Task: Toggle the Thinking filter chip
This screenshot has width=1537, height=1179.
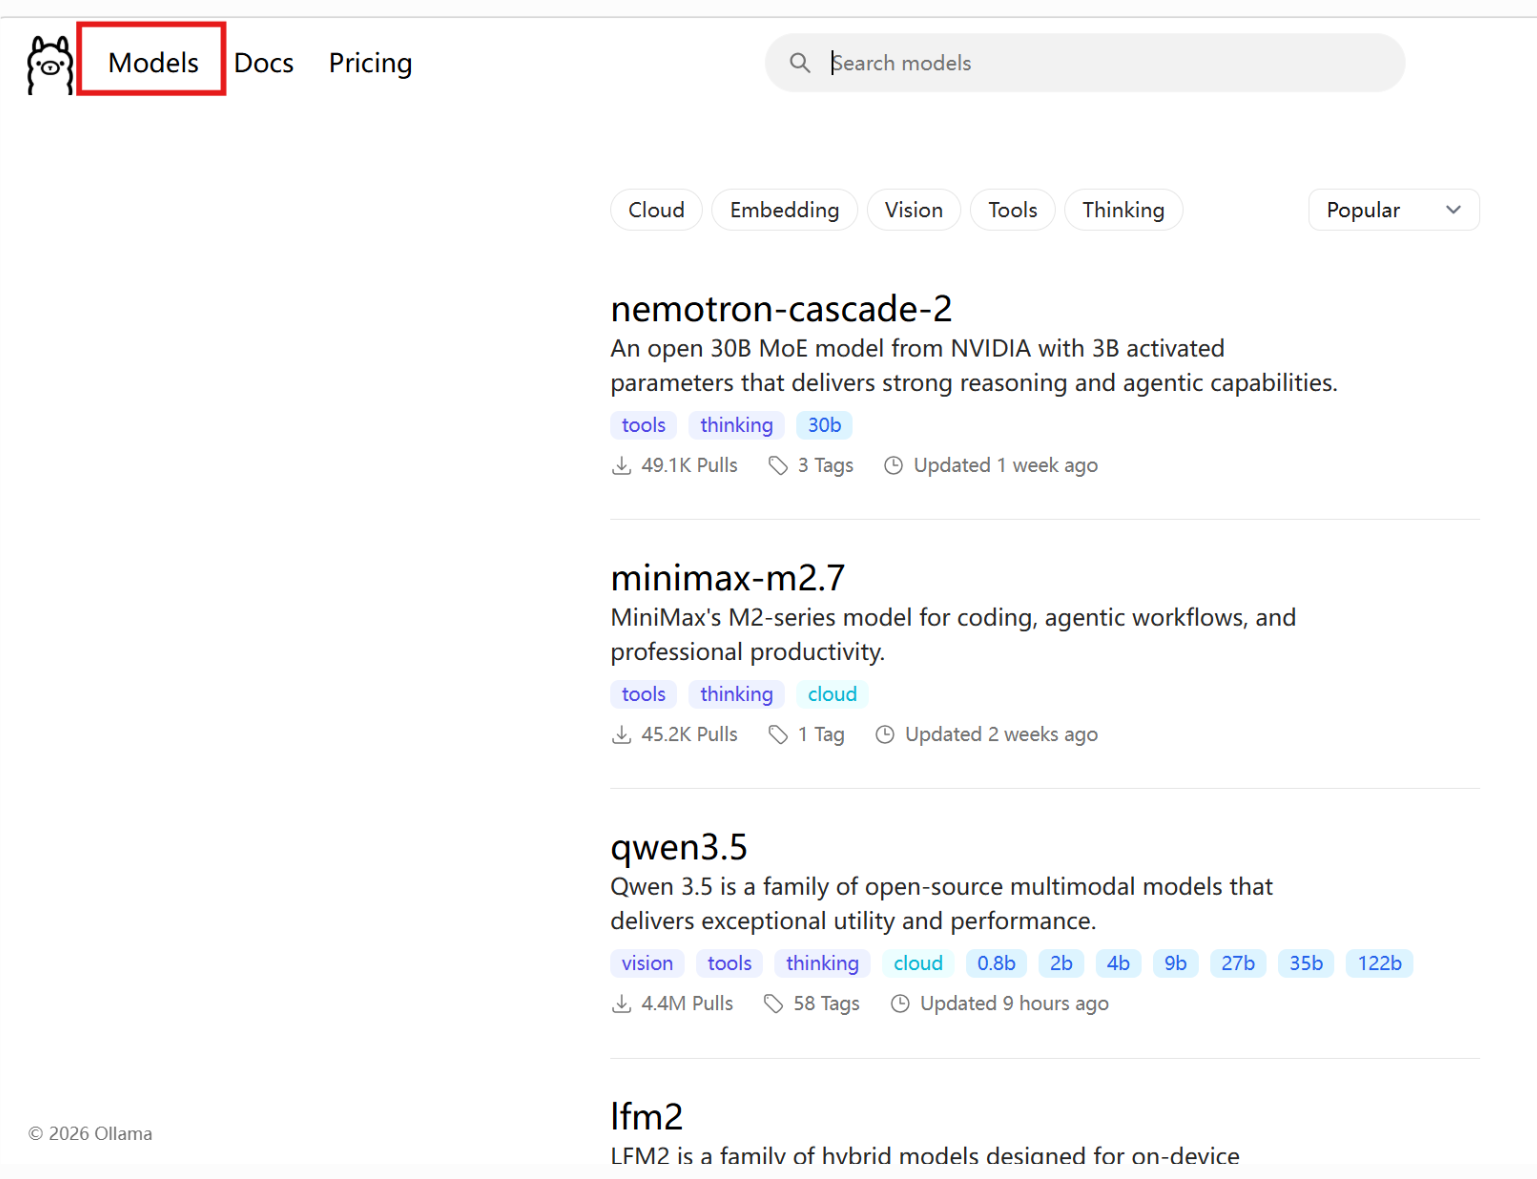Action: click(x=1123, y=210)
